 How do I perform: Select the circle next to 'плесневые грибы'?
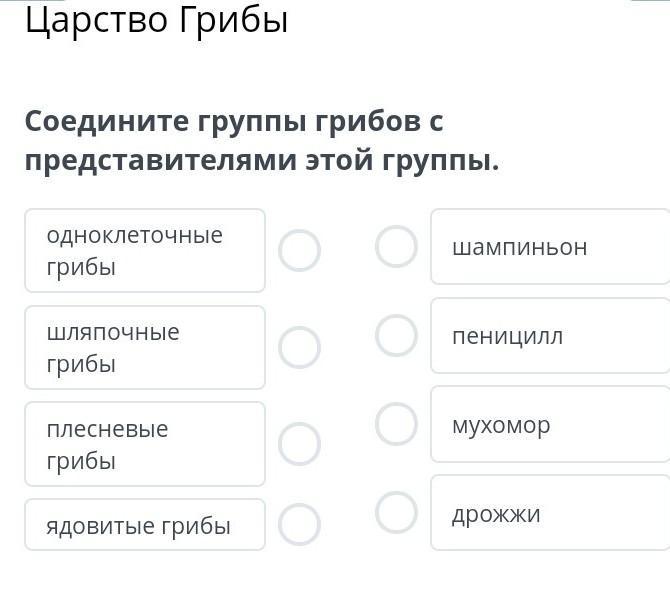pos(299,444)
